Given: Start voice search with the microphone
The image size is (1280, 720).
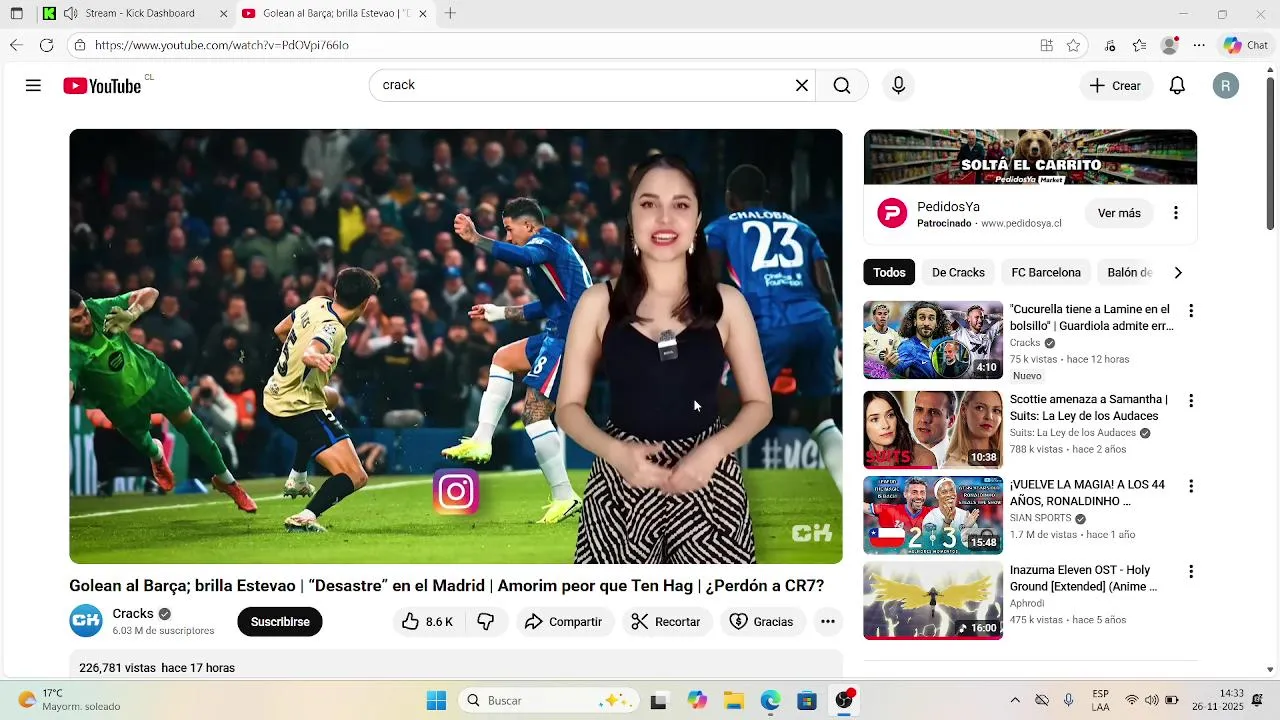Looking at the screenshot, I should [x=898, y=86].
